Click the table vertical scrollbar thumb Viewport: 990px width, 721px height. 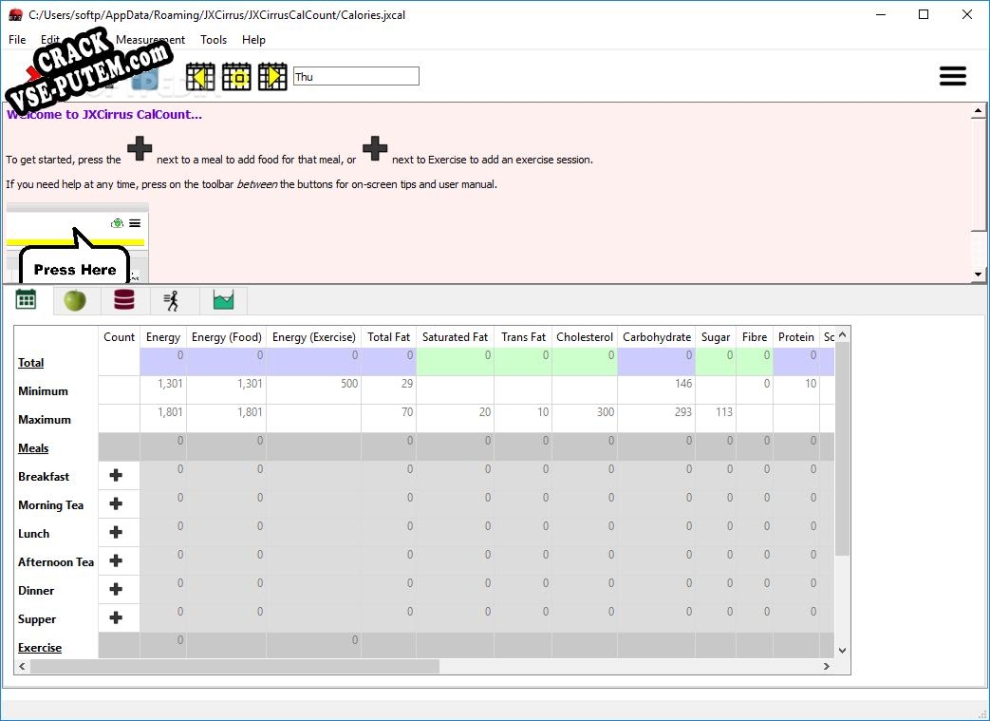tap(842, 449)
